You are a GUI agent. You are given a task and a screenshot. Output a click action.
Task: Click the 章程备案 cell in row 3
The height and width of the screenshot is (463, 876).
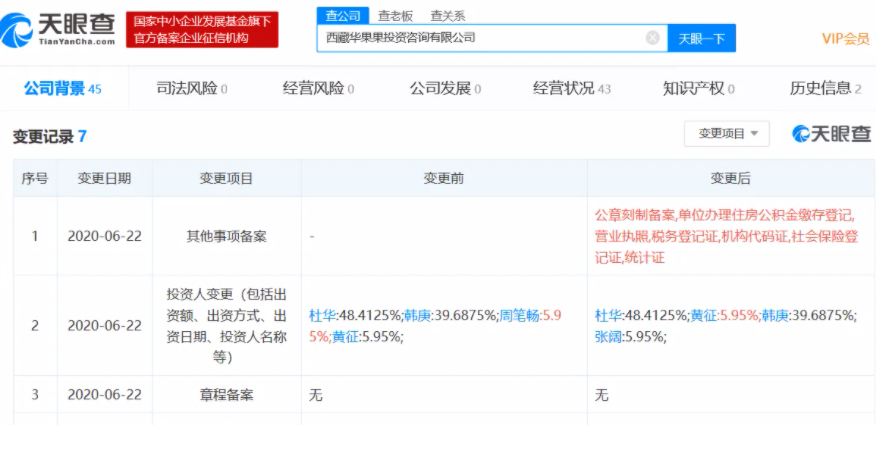[226, 395]
